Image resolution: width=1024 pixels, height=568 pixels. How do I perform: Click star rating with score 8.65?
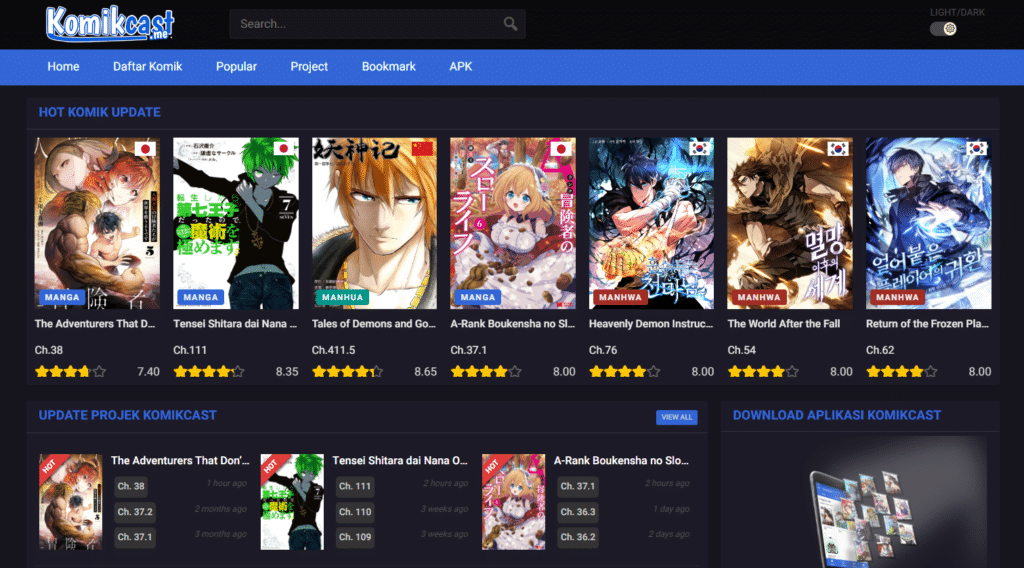click(x=347, y=371)
